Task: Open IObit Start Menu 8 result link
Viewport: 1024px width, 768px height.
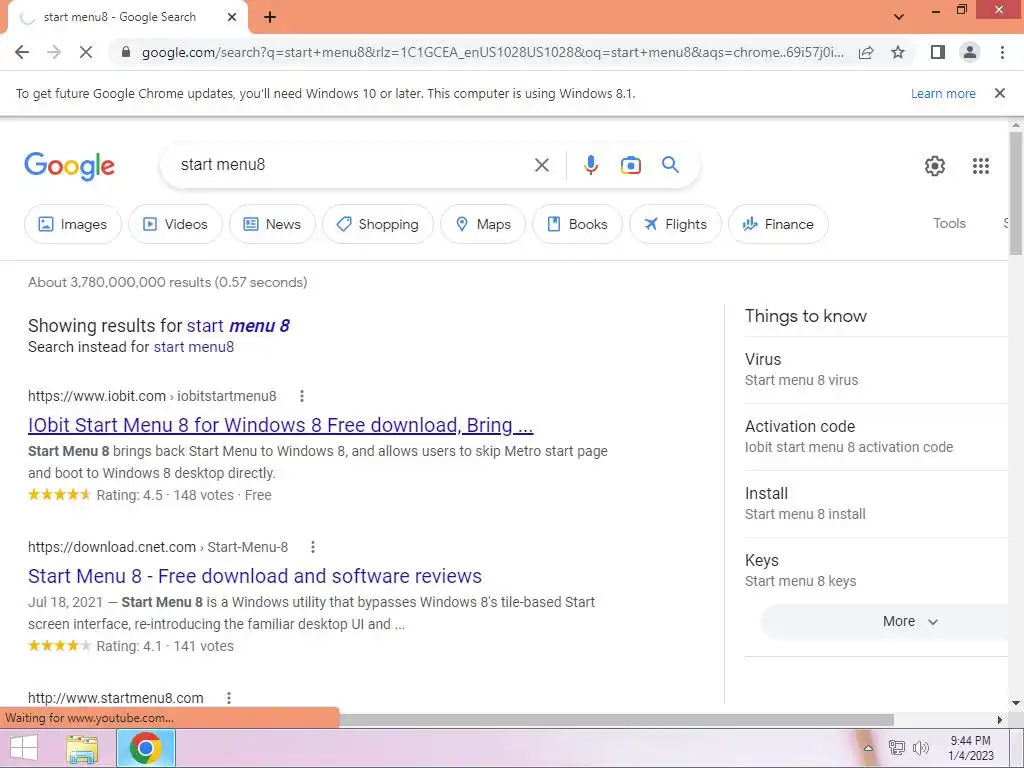Action: pyautogui.click(x=280, y=425)
